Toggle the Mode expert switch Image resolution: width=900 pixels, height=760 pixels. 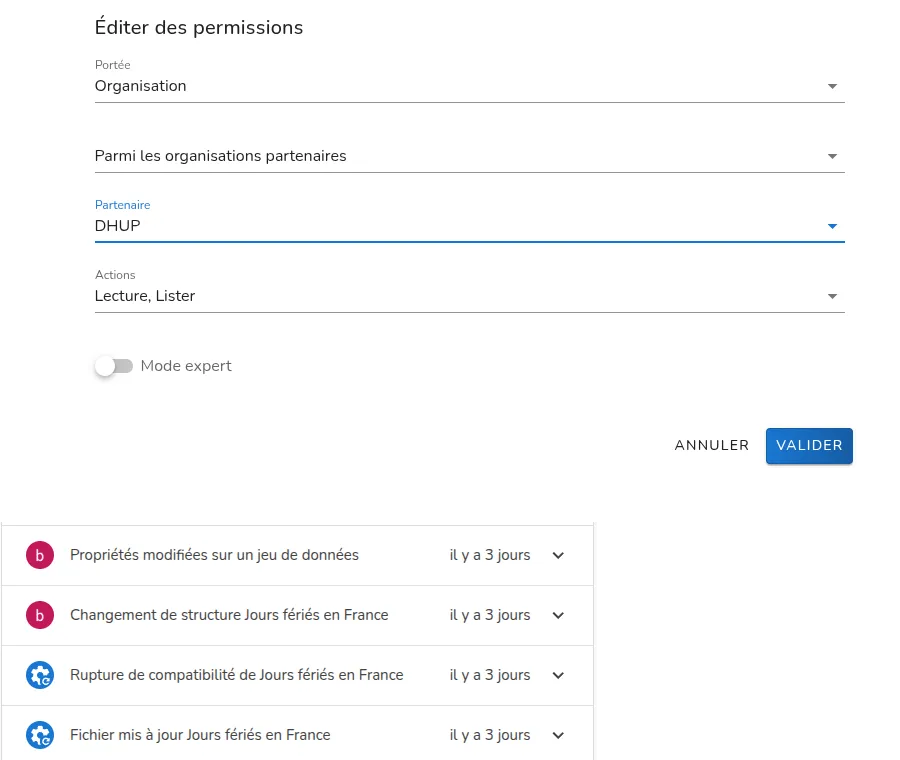click(x=114, y=366)
